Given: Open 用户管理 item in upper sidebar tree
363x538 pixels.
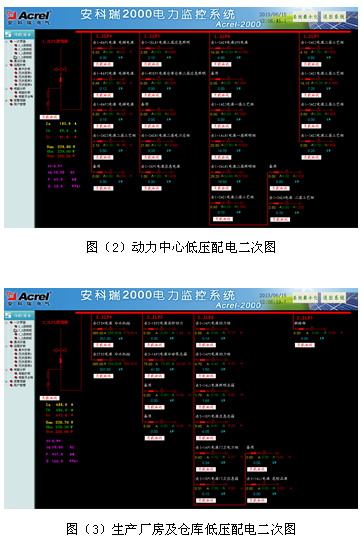Looking at the screenshot, I should [19, 104].
